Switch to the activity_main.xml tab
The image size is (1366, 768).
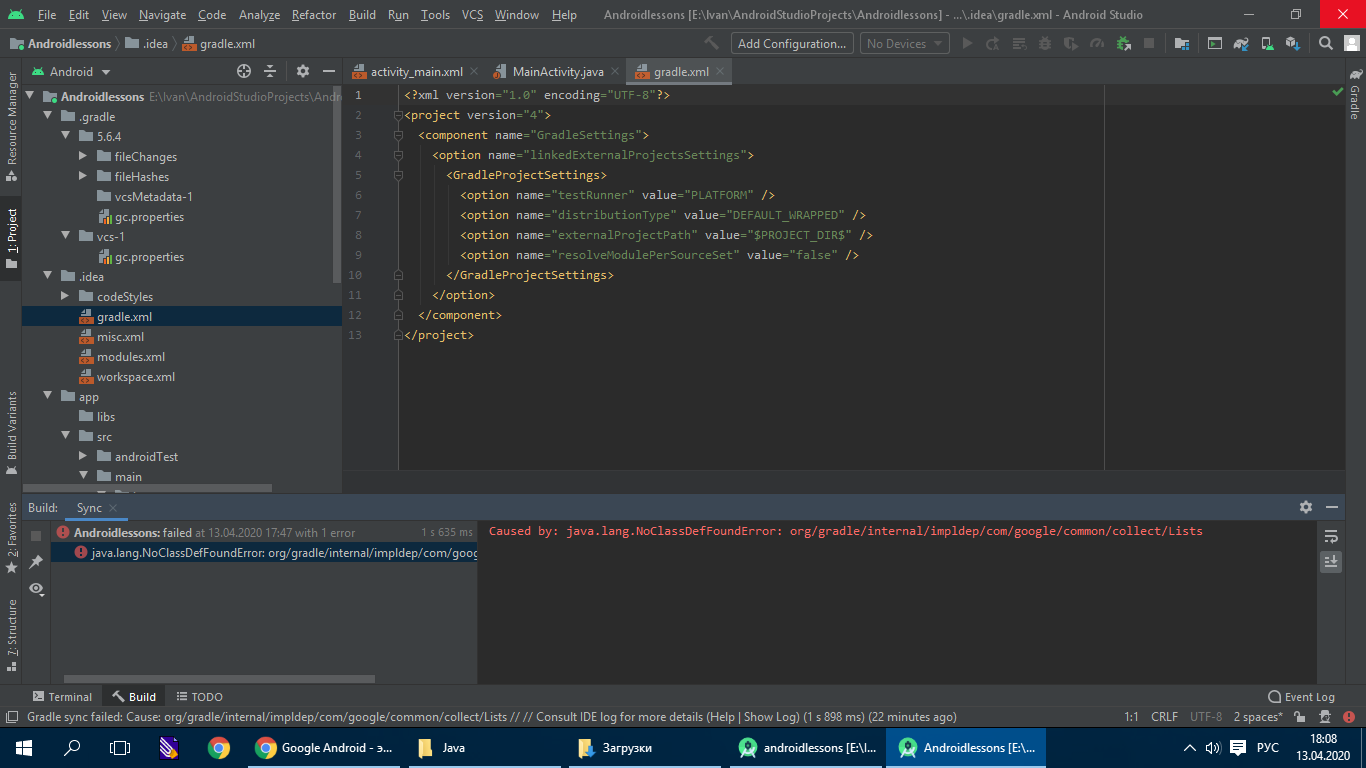coord(415,72)
